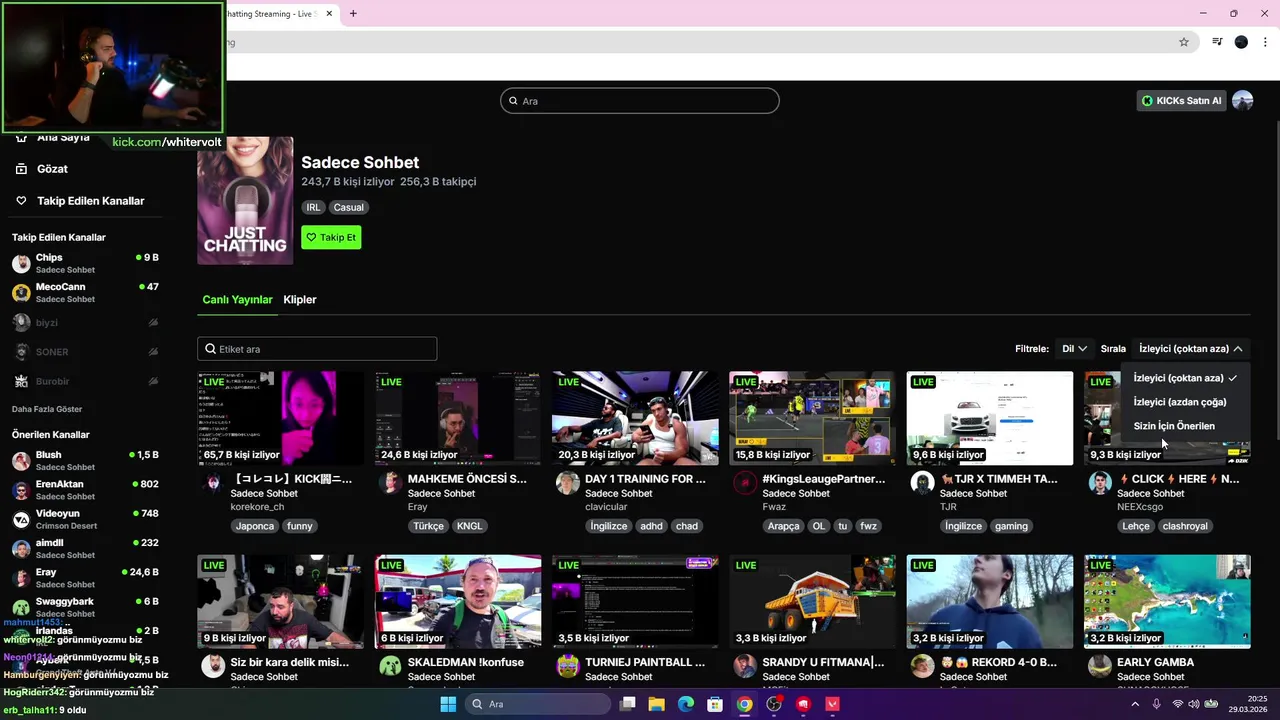This screenshot has height=720, width=1280.
Task: Open SKALEDMAN !konfuse stream thumbnail
Action: click(x=458, y=602)
